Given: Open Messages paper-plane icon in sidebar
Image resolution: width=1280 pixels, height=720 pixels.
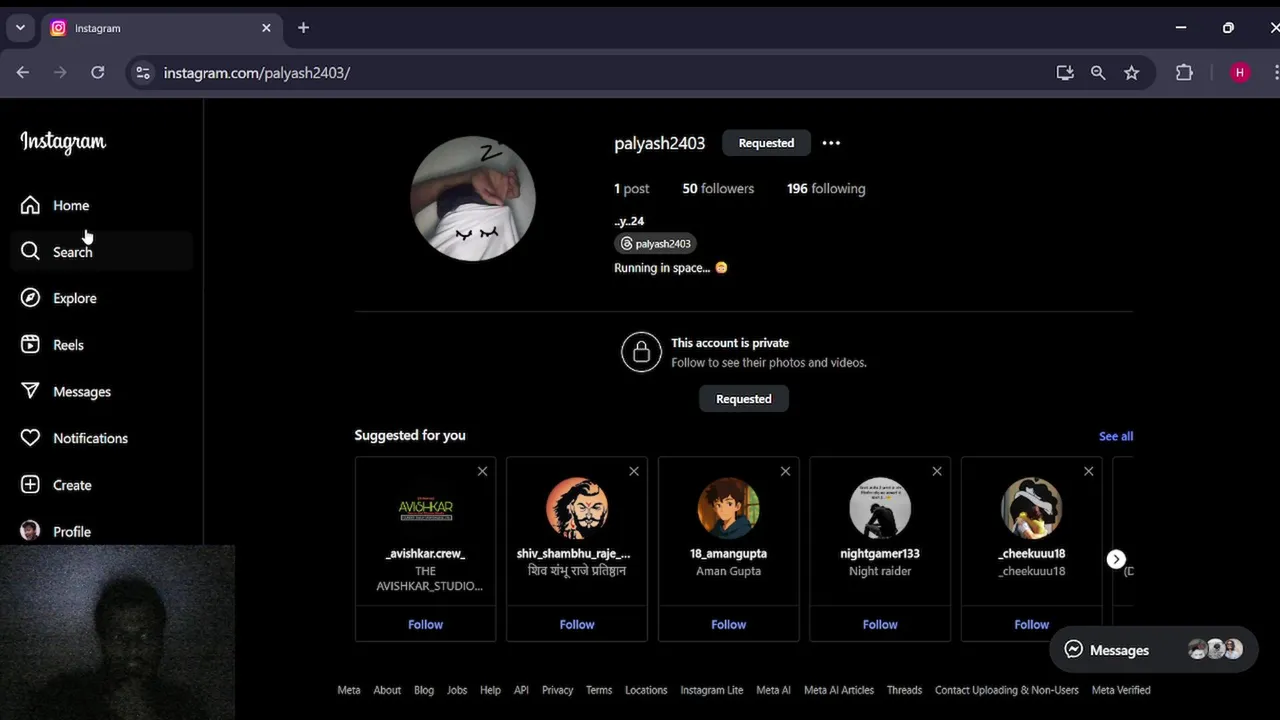Looking at the screenshot, I should pos(30,391).
